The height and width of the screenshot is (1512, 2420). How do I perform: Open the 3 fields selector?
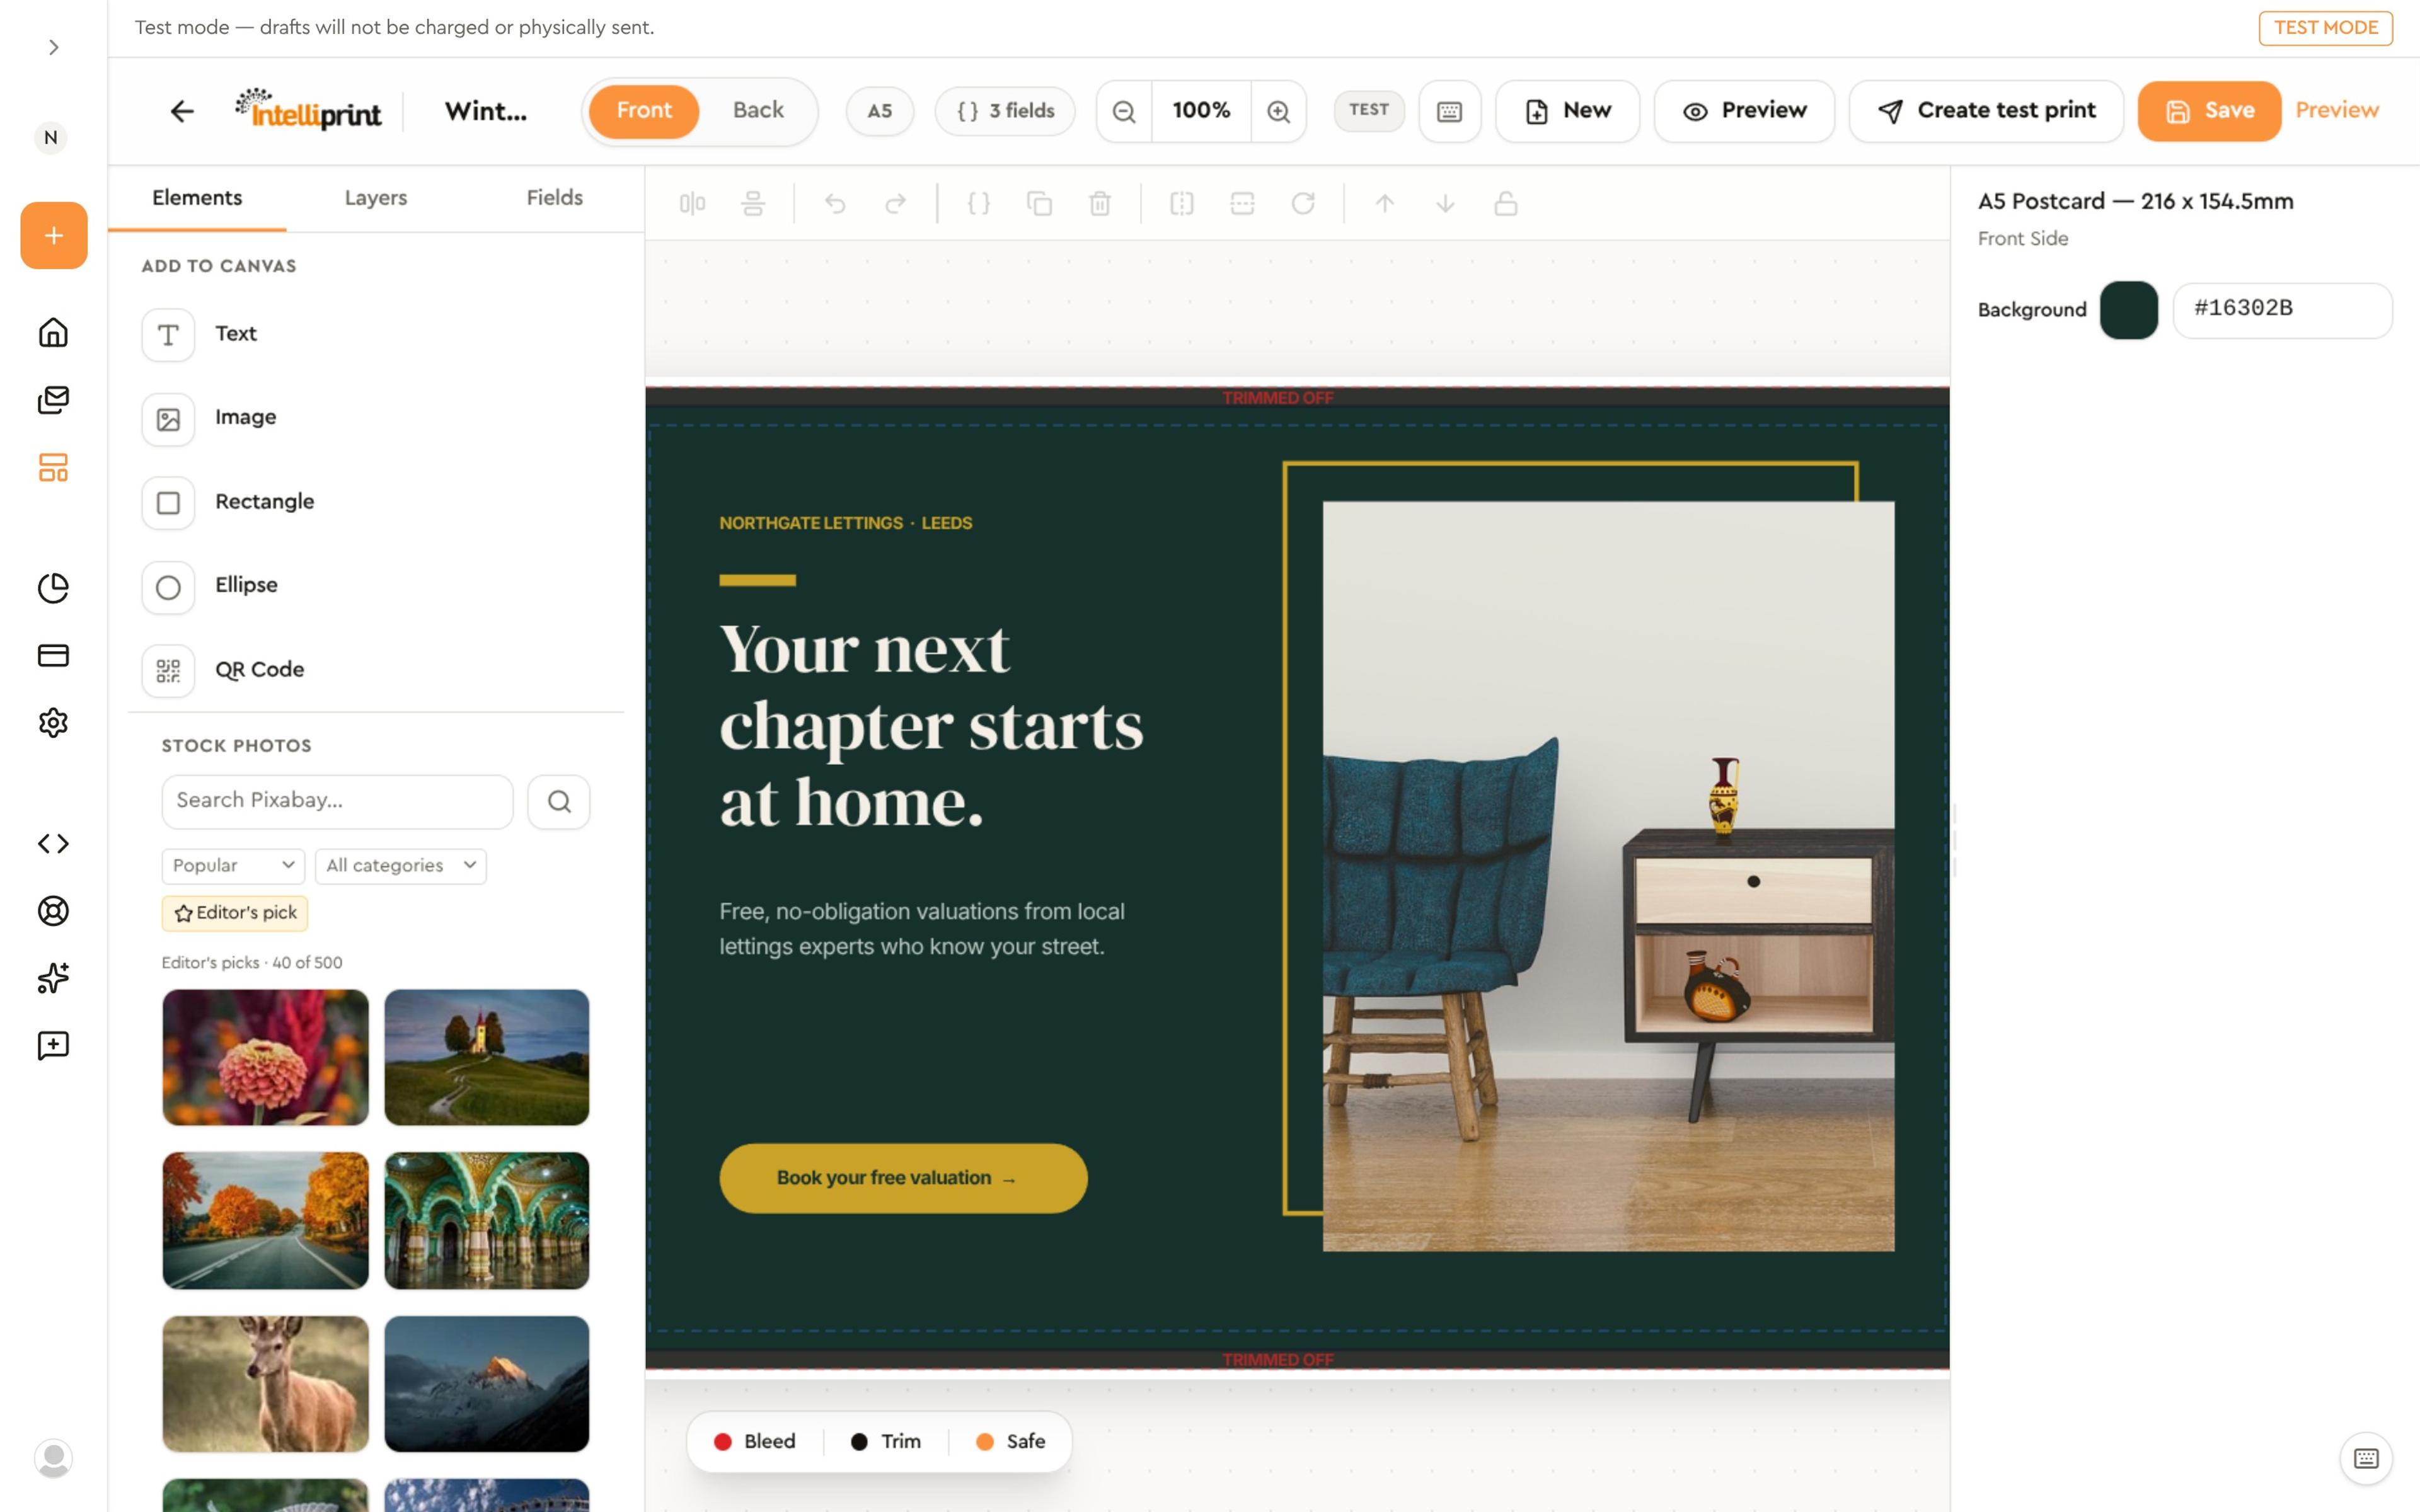[x=1005, y=111]
